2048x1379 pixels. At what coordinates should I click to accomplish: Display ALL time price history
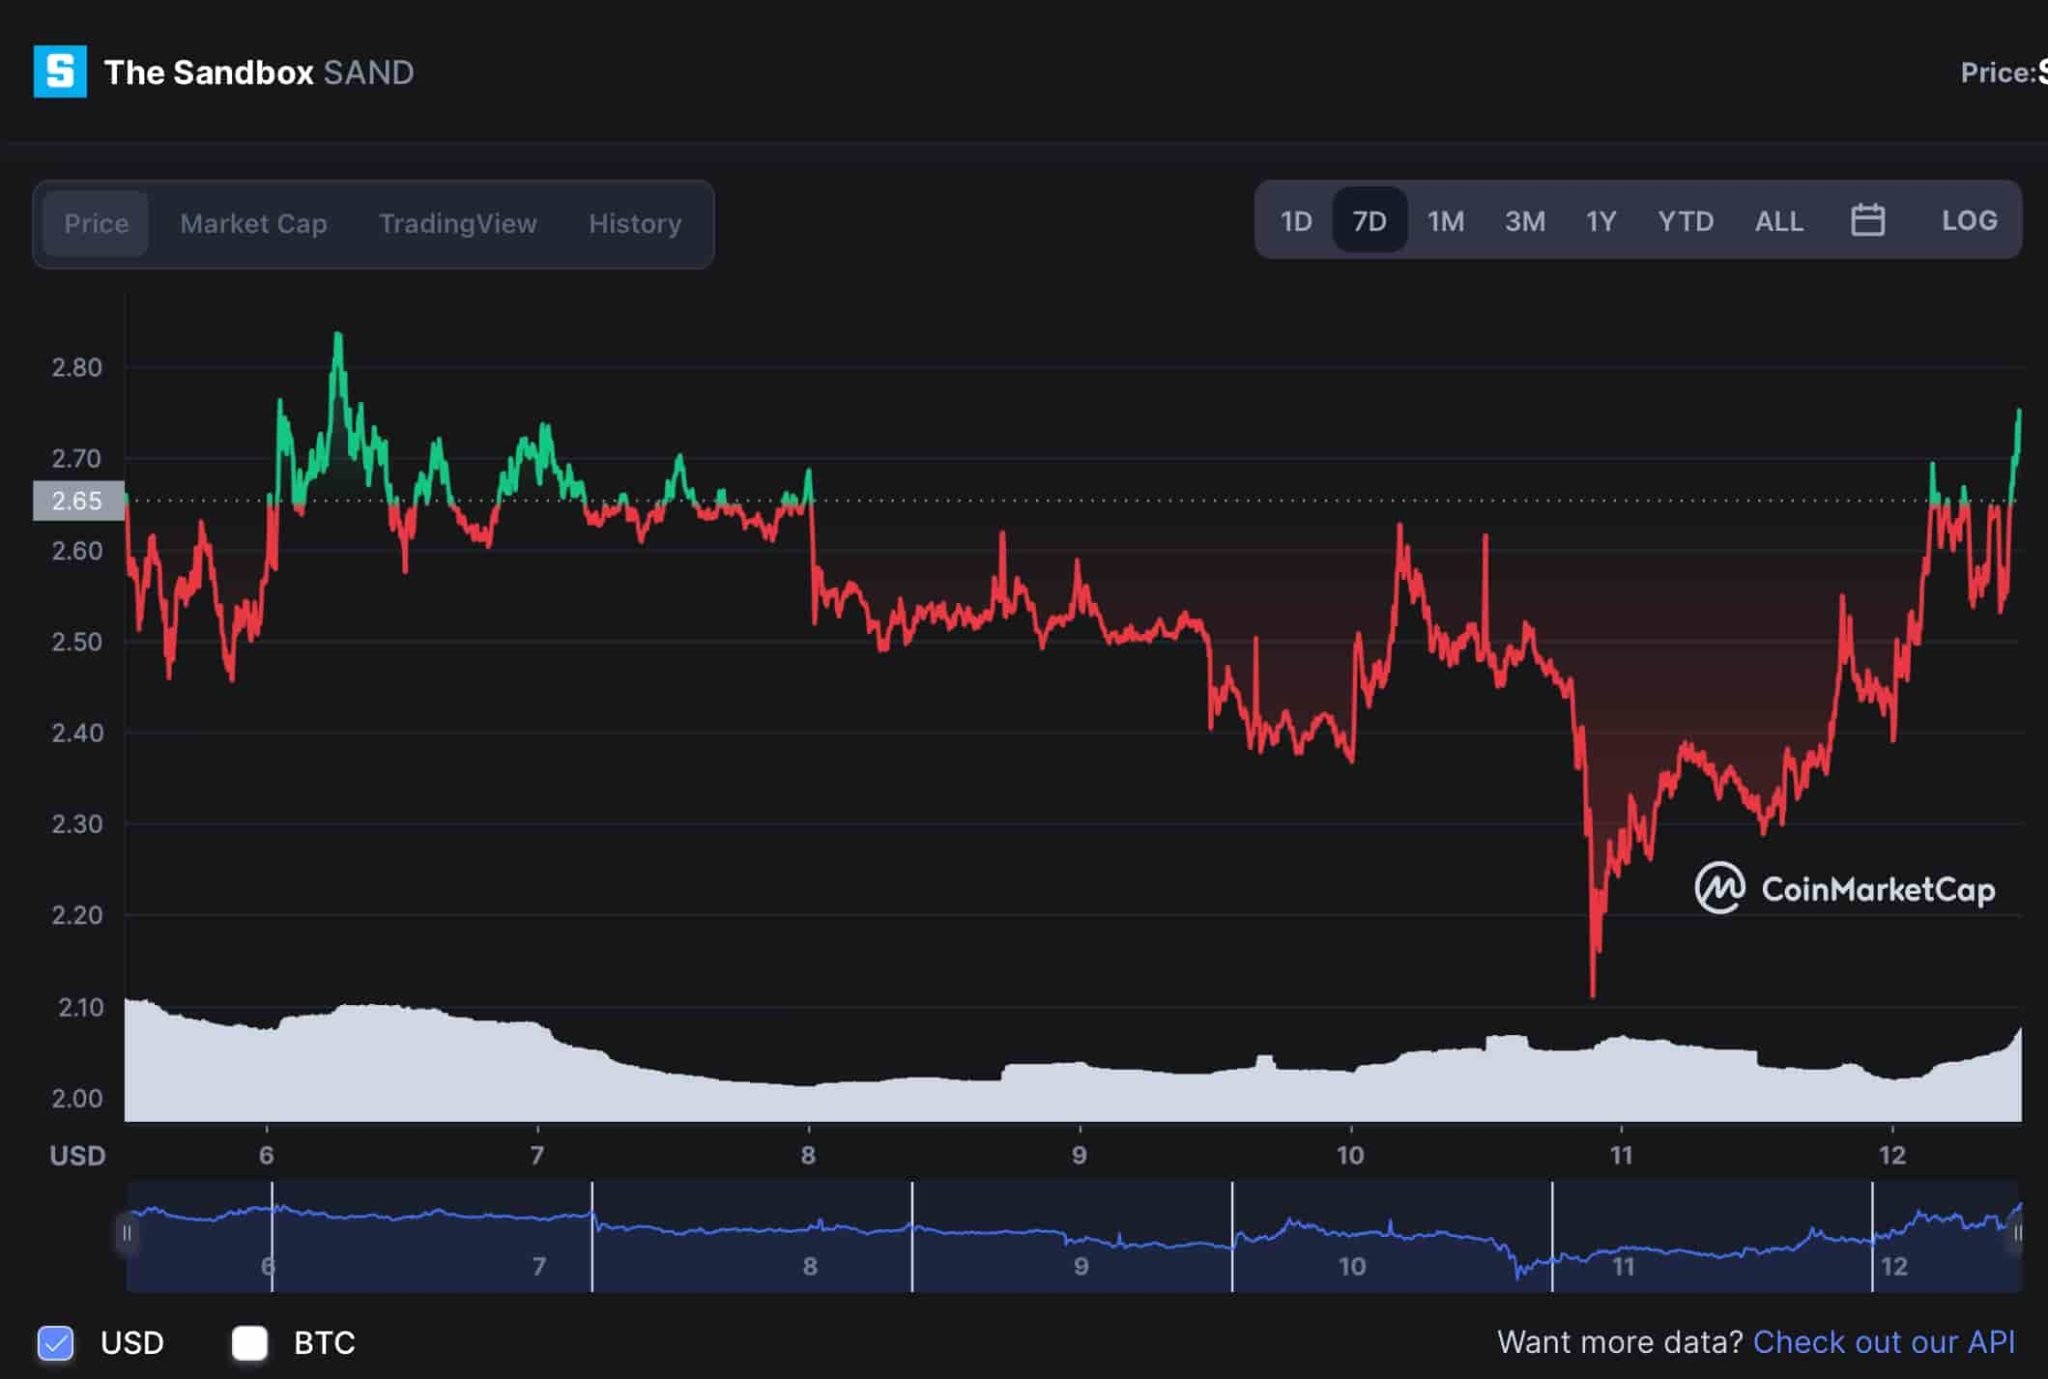tap(1779, 220)
